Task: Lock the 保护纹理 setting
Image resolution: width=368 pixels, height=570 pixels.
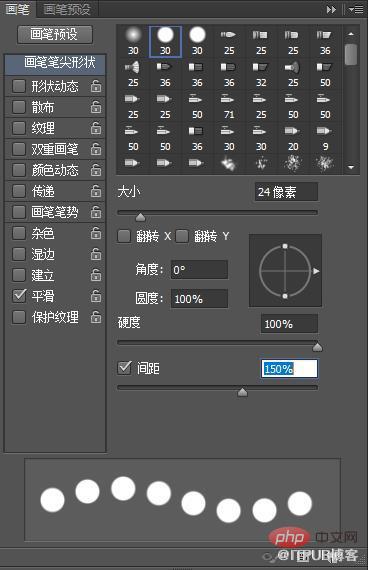Action: [x=96, y=317]
